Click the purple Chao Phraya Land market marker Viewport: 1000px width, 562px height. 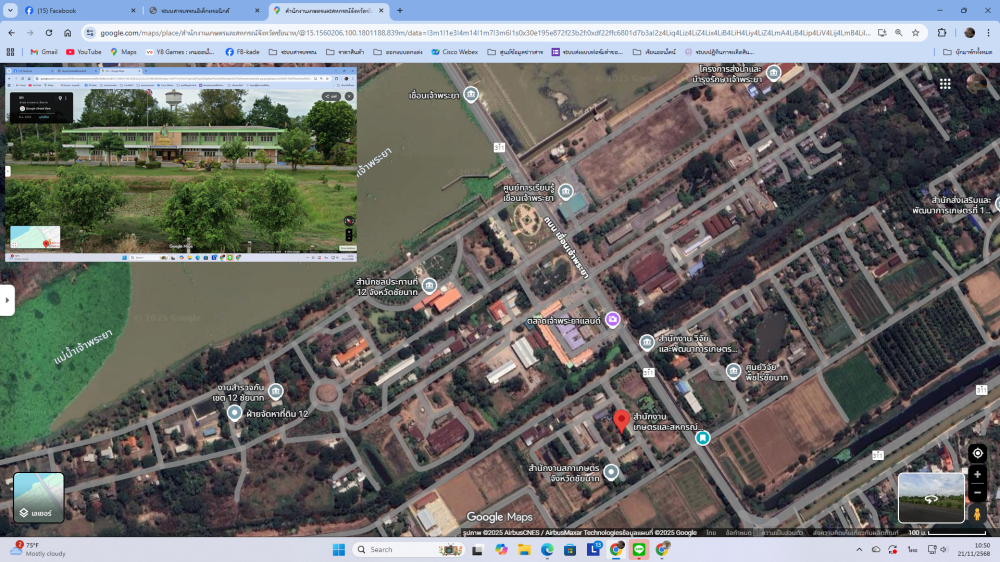tap(612, 320)
